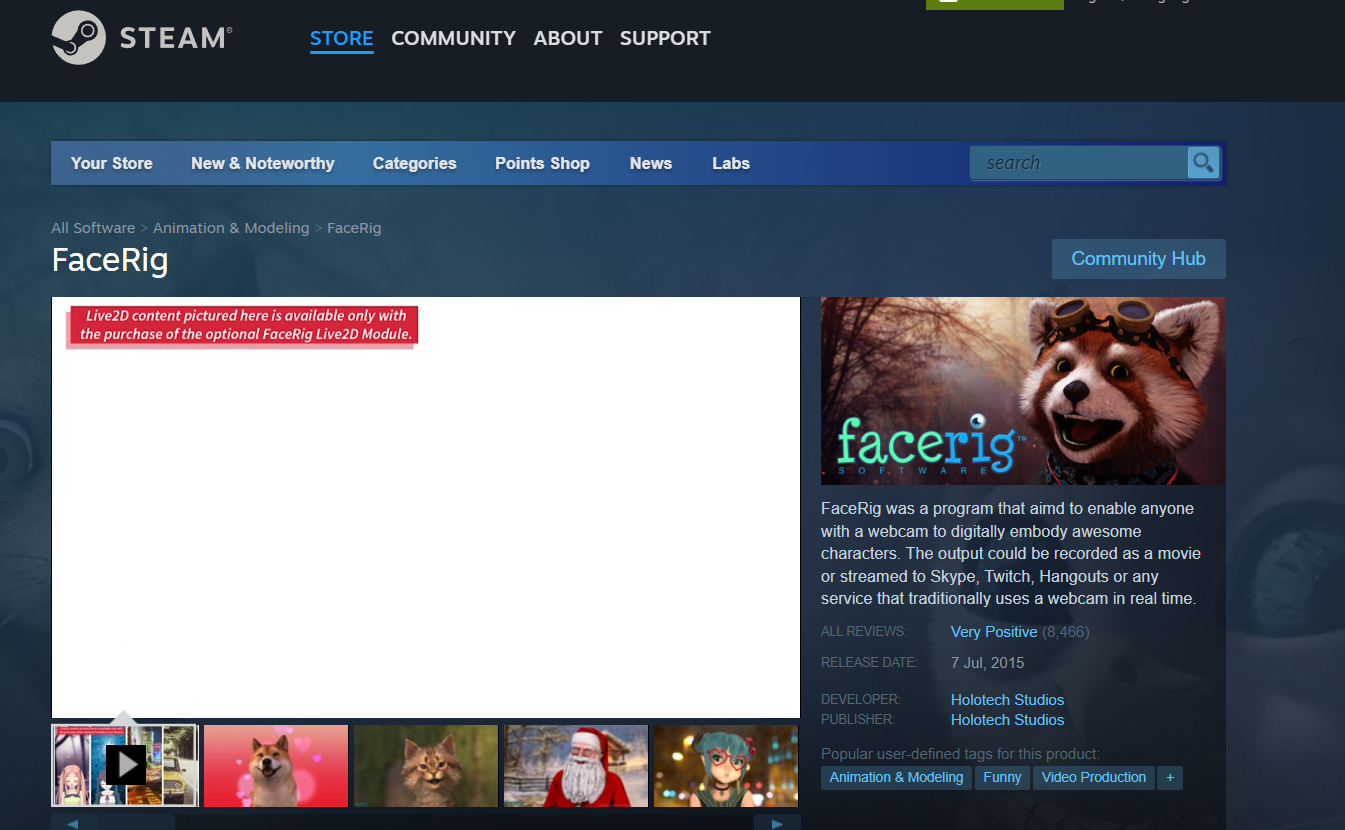View the green-haired anime girl thumbnail

(726, 766)
